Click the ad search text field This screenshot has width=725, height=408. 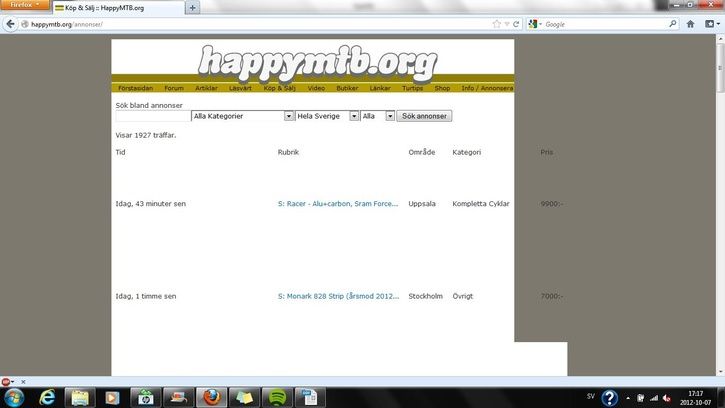[152, 116]
